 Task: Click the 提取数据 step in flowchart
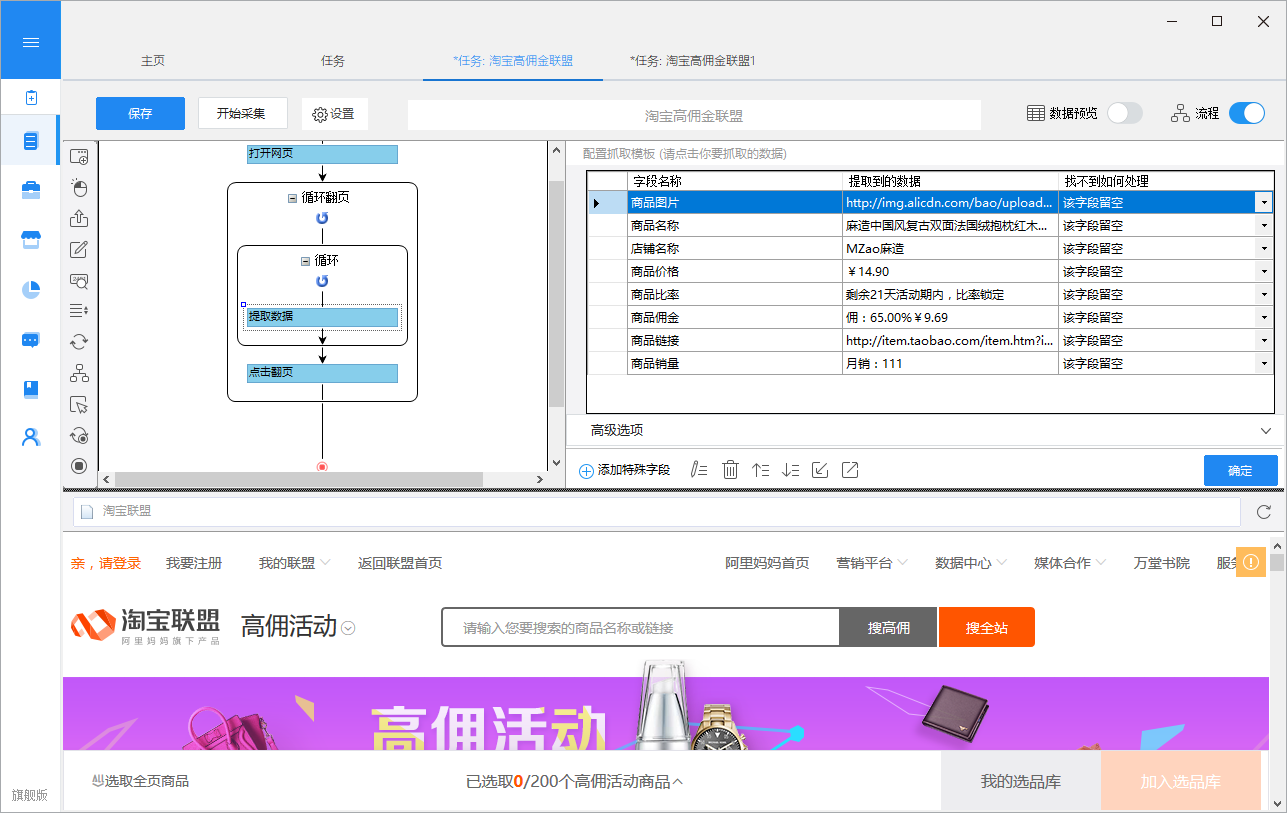click(x=323, y=318)
